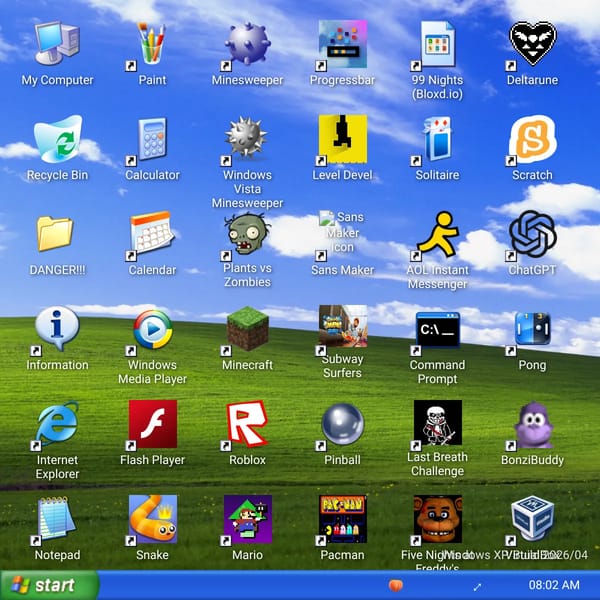
Task: Open the Notepad shortcut
Action: [56, 518]
